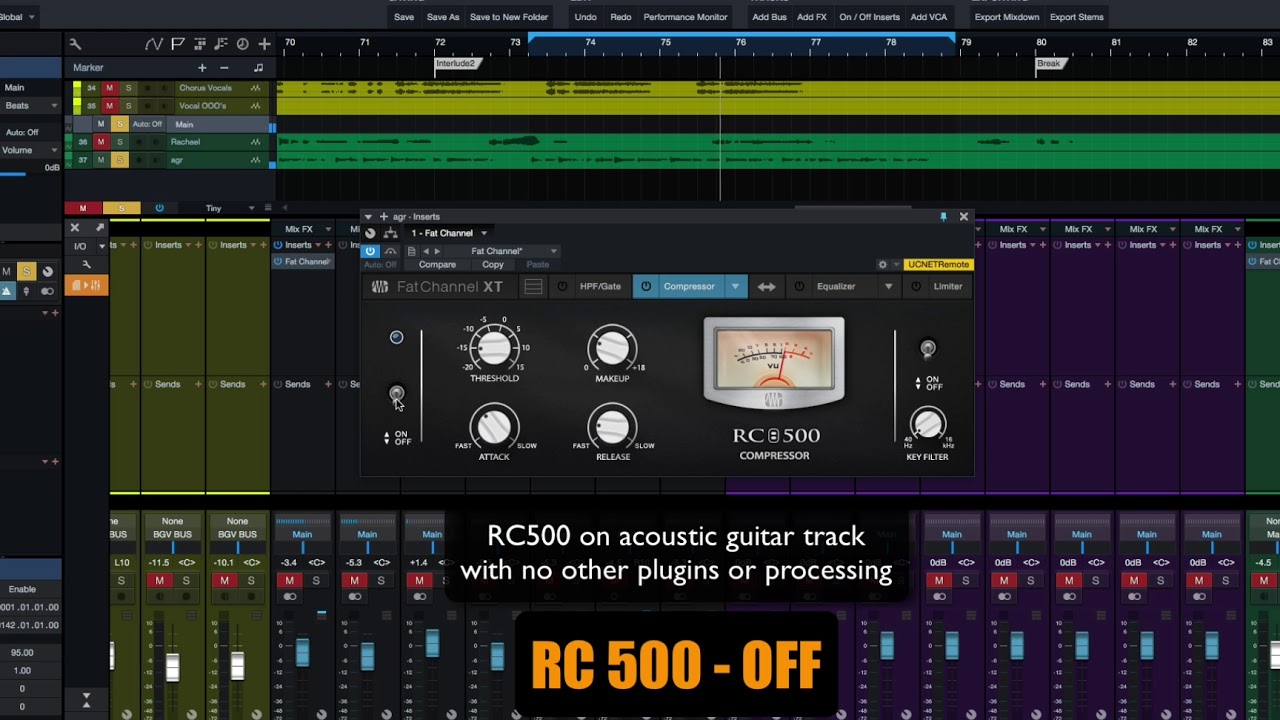Add tracks with the toolbar plus icon
1280x720 pixels.
264,44
